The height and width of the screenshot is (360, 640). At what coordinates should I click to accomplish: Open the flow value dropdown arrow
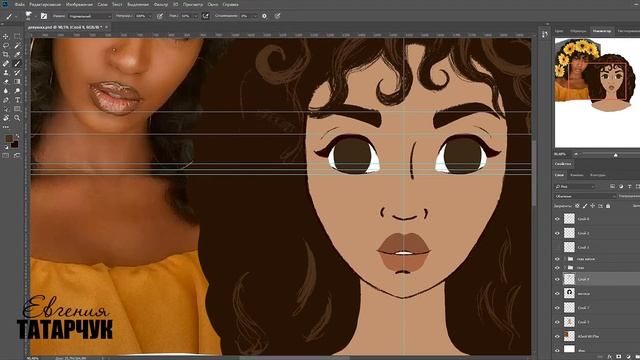pyautogui.click(x=195, y=16)
